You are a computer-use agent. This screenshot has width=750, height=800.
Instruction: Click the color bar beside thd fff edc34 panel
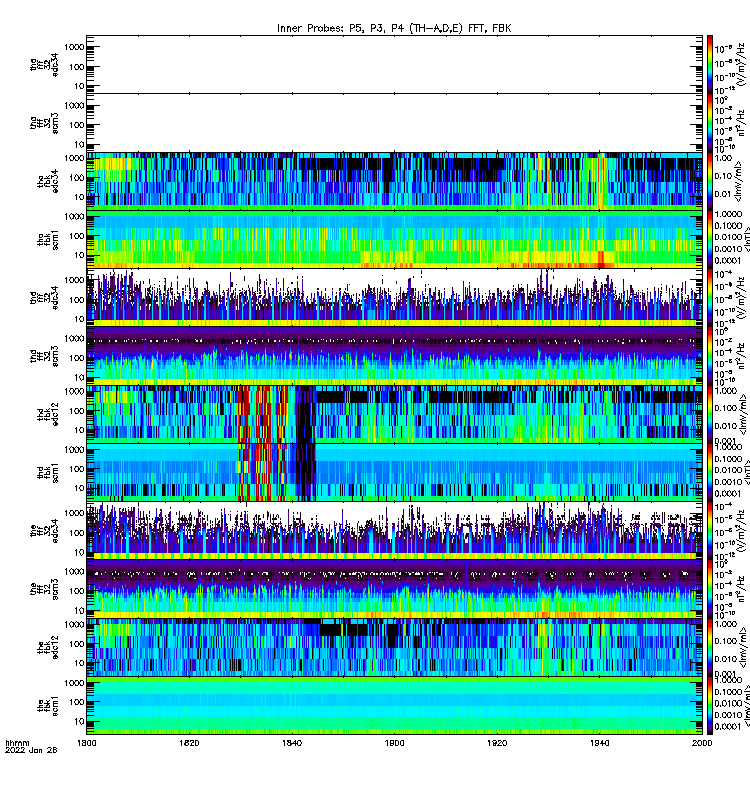tap(710, 297)
